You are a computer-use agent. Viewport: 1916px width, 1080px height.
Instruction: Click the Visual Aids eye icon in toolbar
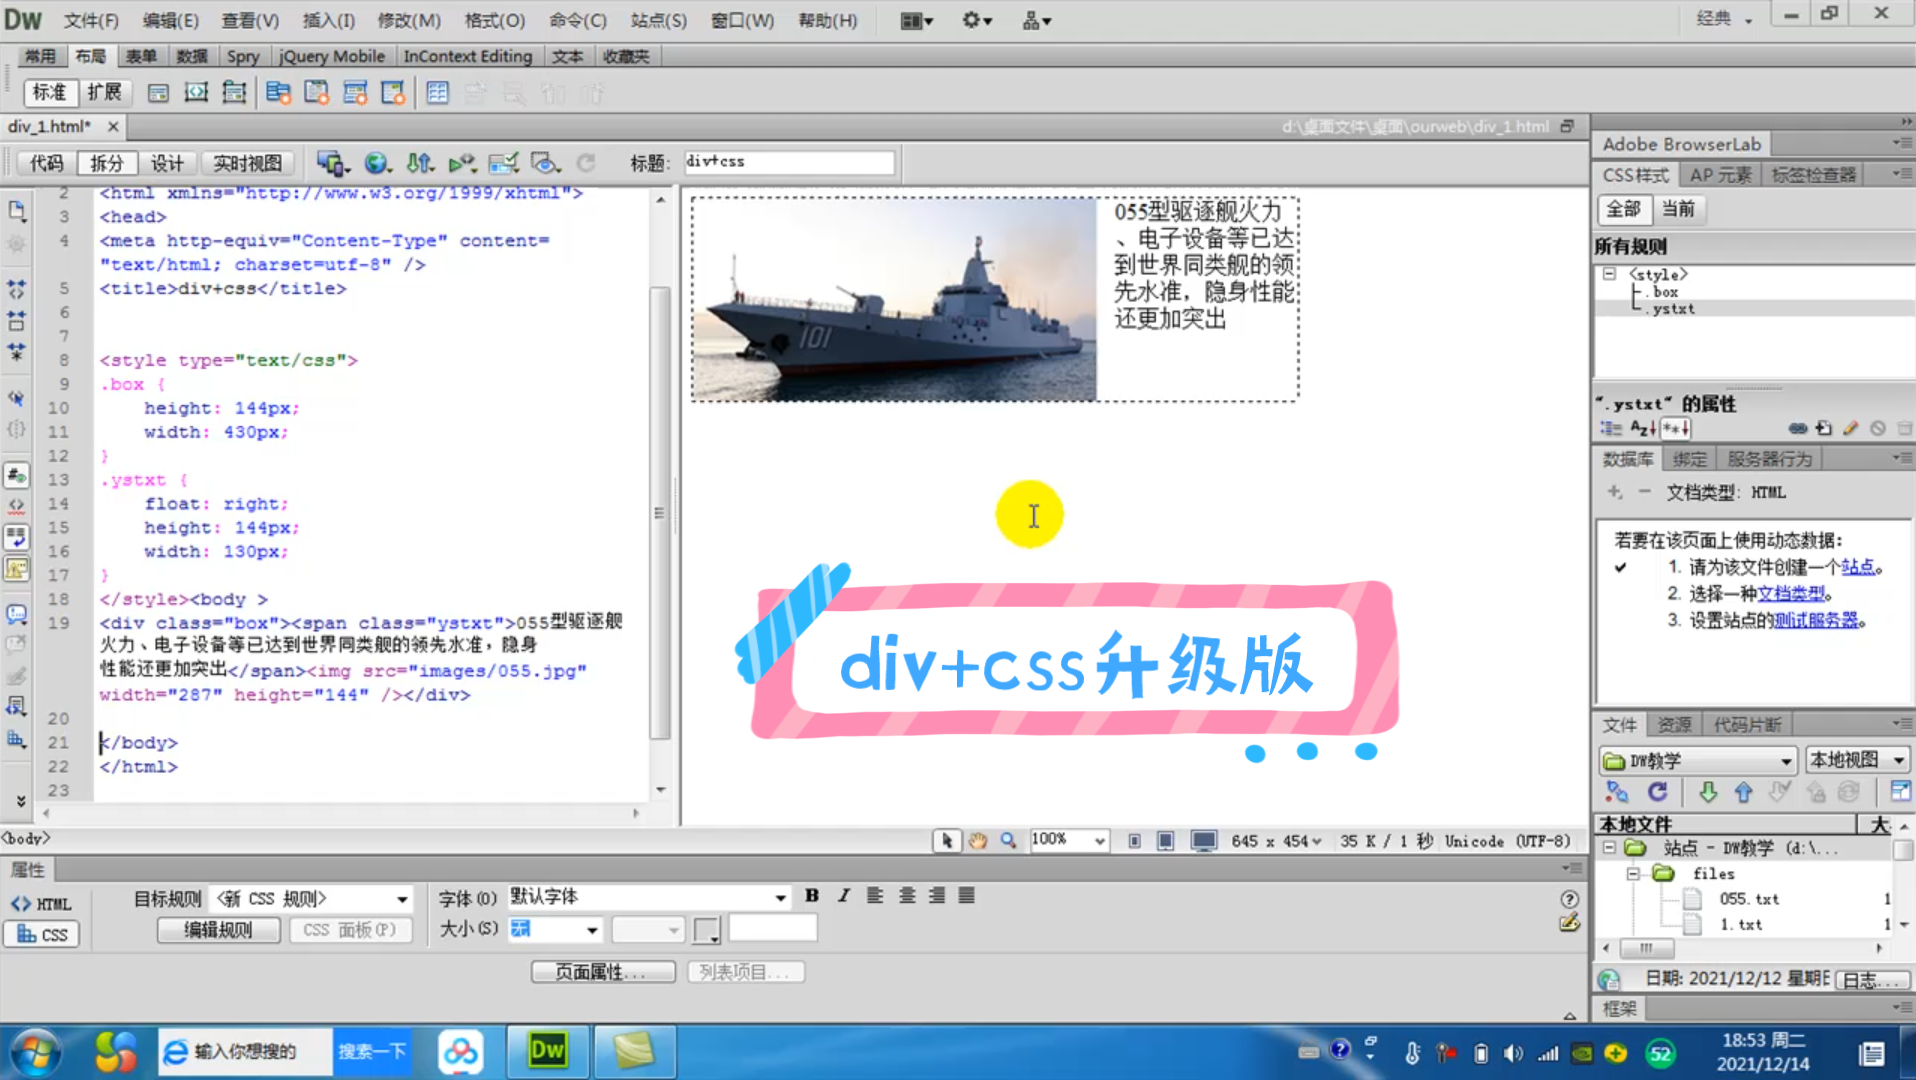coord(545,163)
